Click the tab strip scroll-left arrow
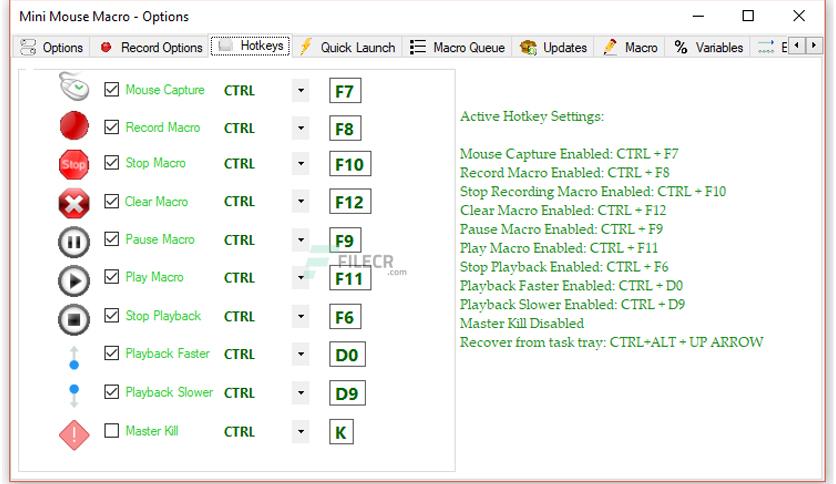 (797, 45)
